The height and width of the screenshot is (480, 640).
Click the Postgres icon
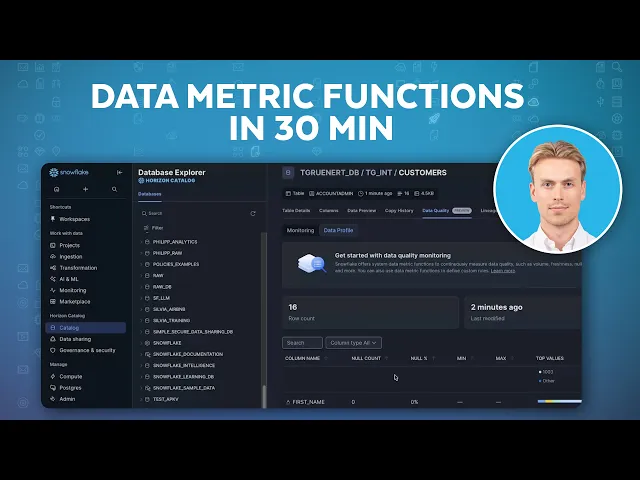click(x=53, y=388)
